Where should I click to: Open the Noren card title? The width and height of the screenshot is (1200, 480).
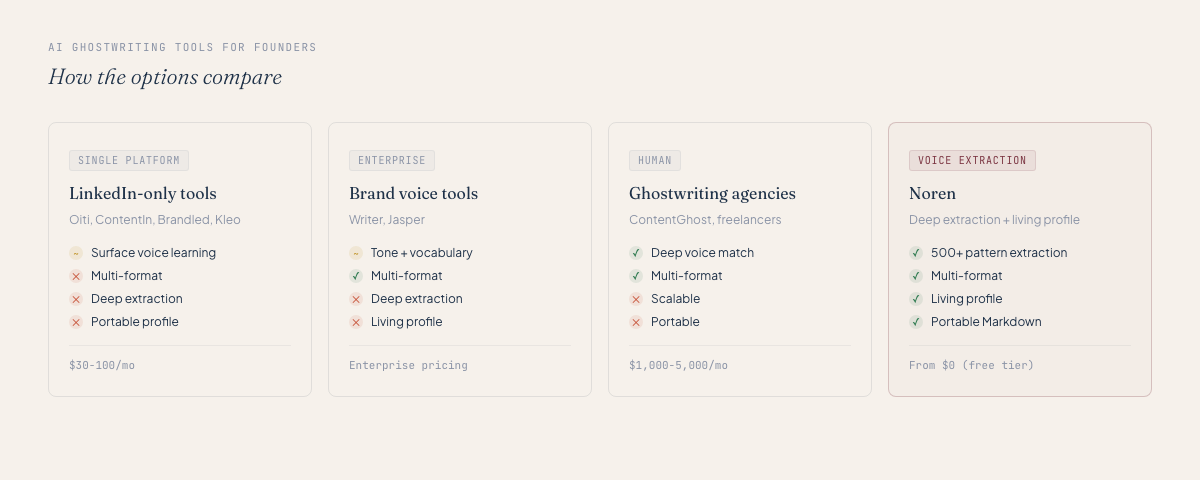pyautogui.click(x=932, y=193)
